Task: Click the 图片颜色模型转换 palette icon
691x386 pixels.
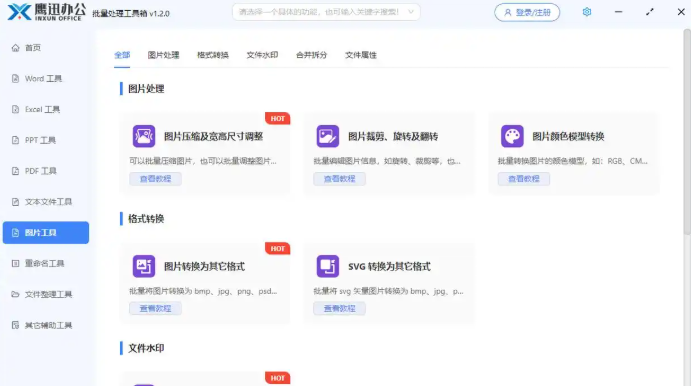Action: click(x=512, y=136)
